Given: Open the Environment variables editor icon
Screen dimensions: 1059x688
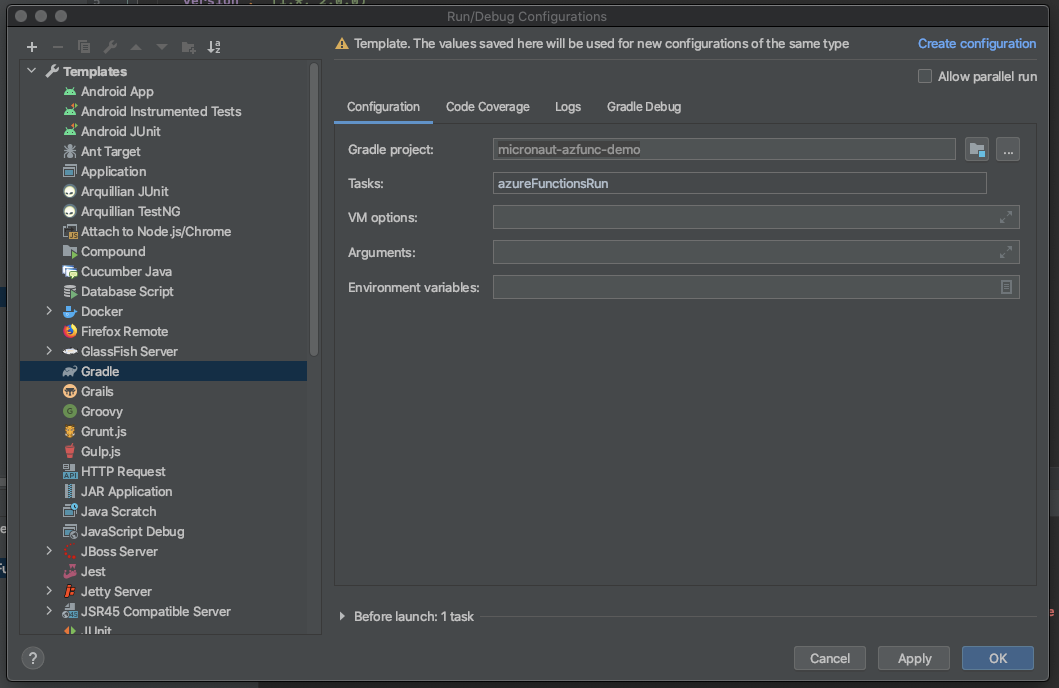Looking at the screenshot, I should [1006, 287].
